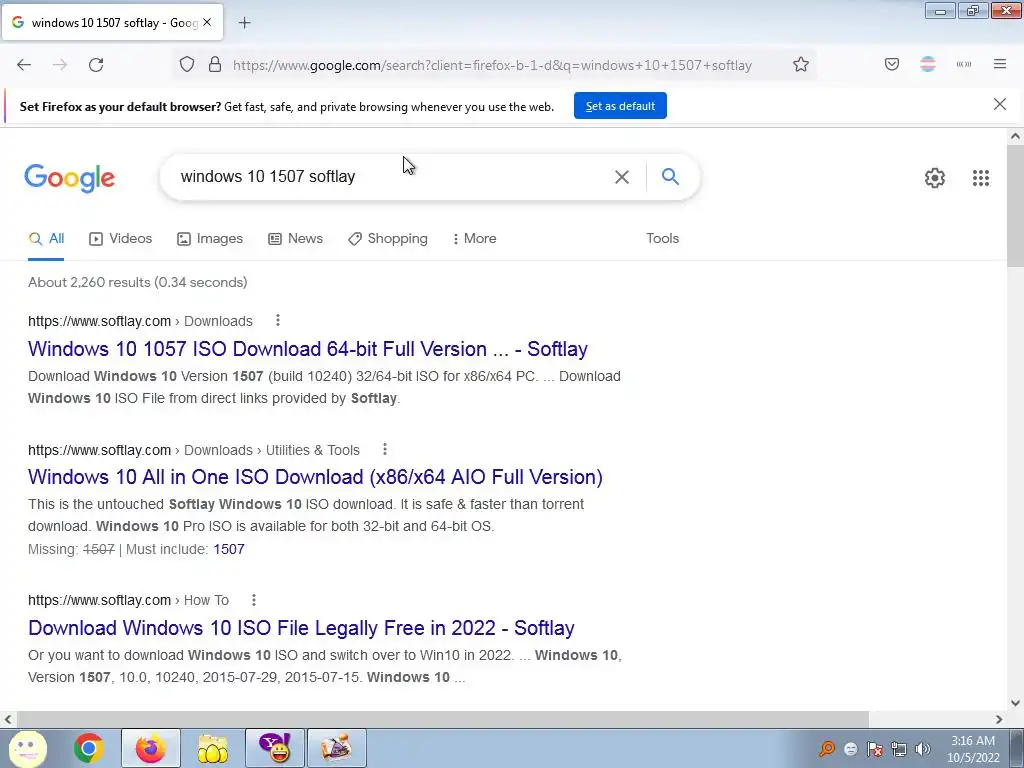Viewport: 1024px width, 768px height.
Task: Open options dots for All in One result
Action: pos(385,449)
